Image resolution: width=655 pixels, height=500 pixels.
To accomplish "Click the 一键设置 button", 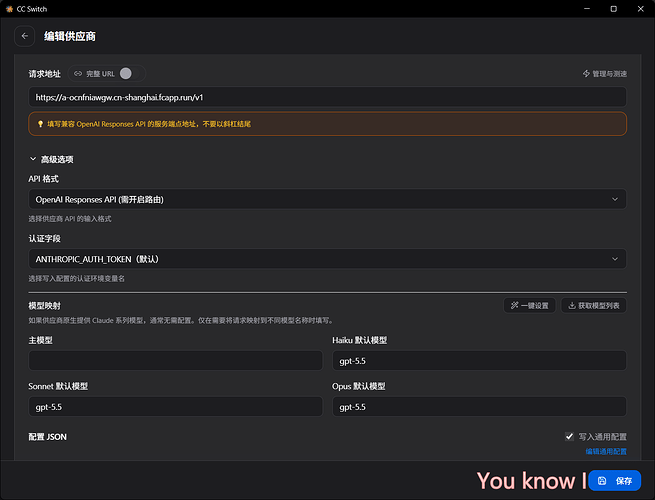I will 529,306.
